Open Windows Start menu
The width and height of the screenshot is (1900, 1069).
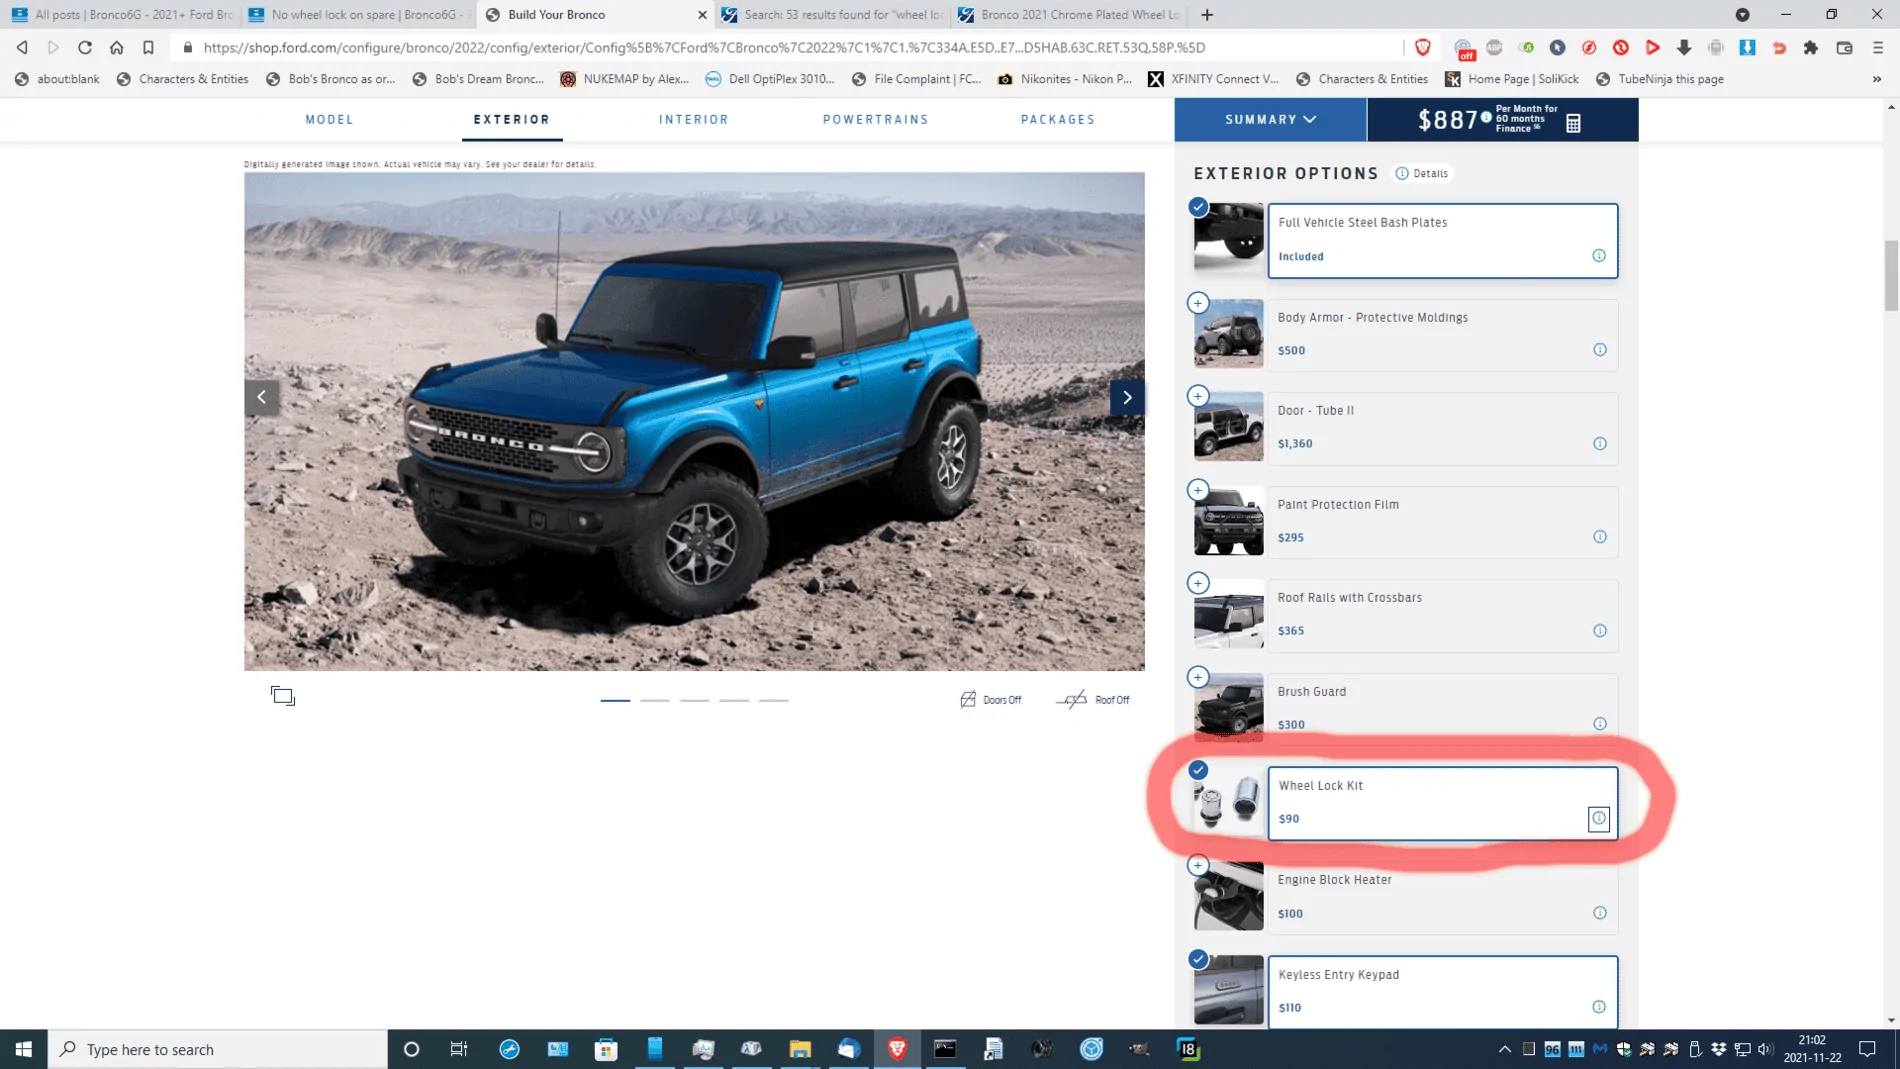click(24, 1049)
